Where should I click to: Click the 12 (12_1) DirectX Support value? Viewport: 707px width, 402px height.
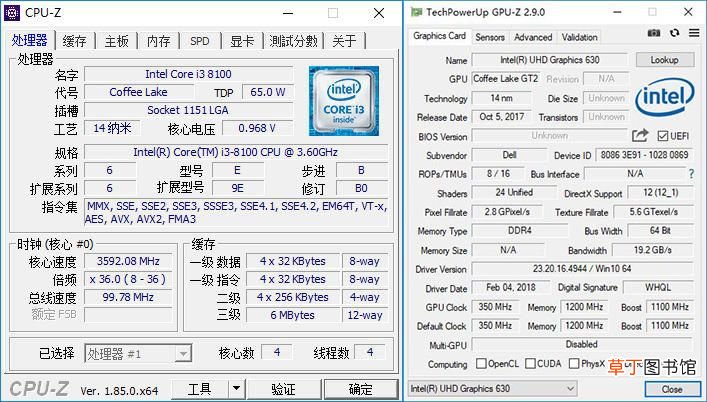pos(661,192)
